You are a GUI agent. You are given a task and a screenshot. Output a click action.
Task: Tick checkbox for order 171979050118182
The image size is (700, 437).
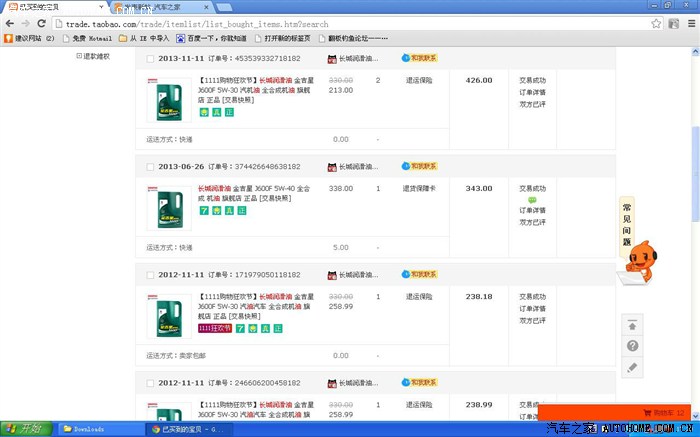[x=150, y=275]
